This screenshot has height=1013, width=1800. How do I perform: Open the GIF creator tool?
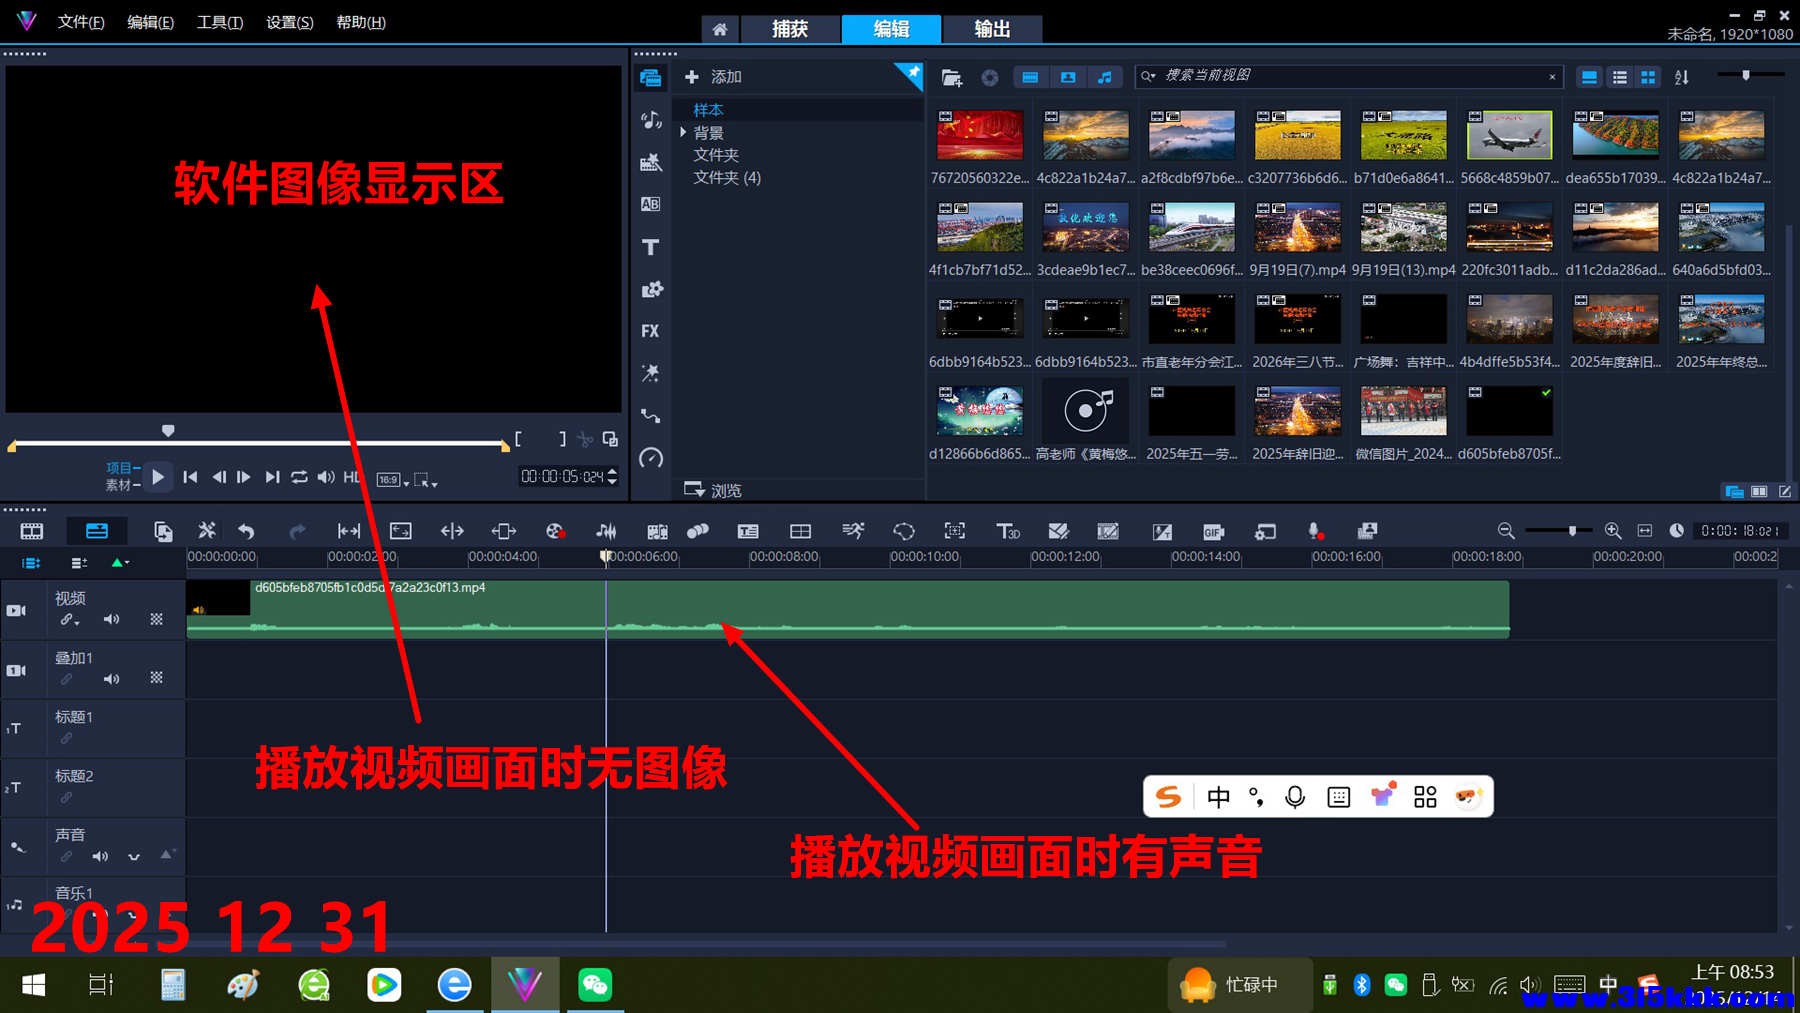[x=1213, y=531]
